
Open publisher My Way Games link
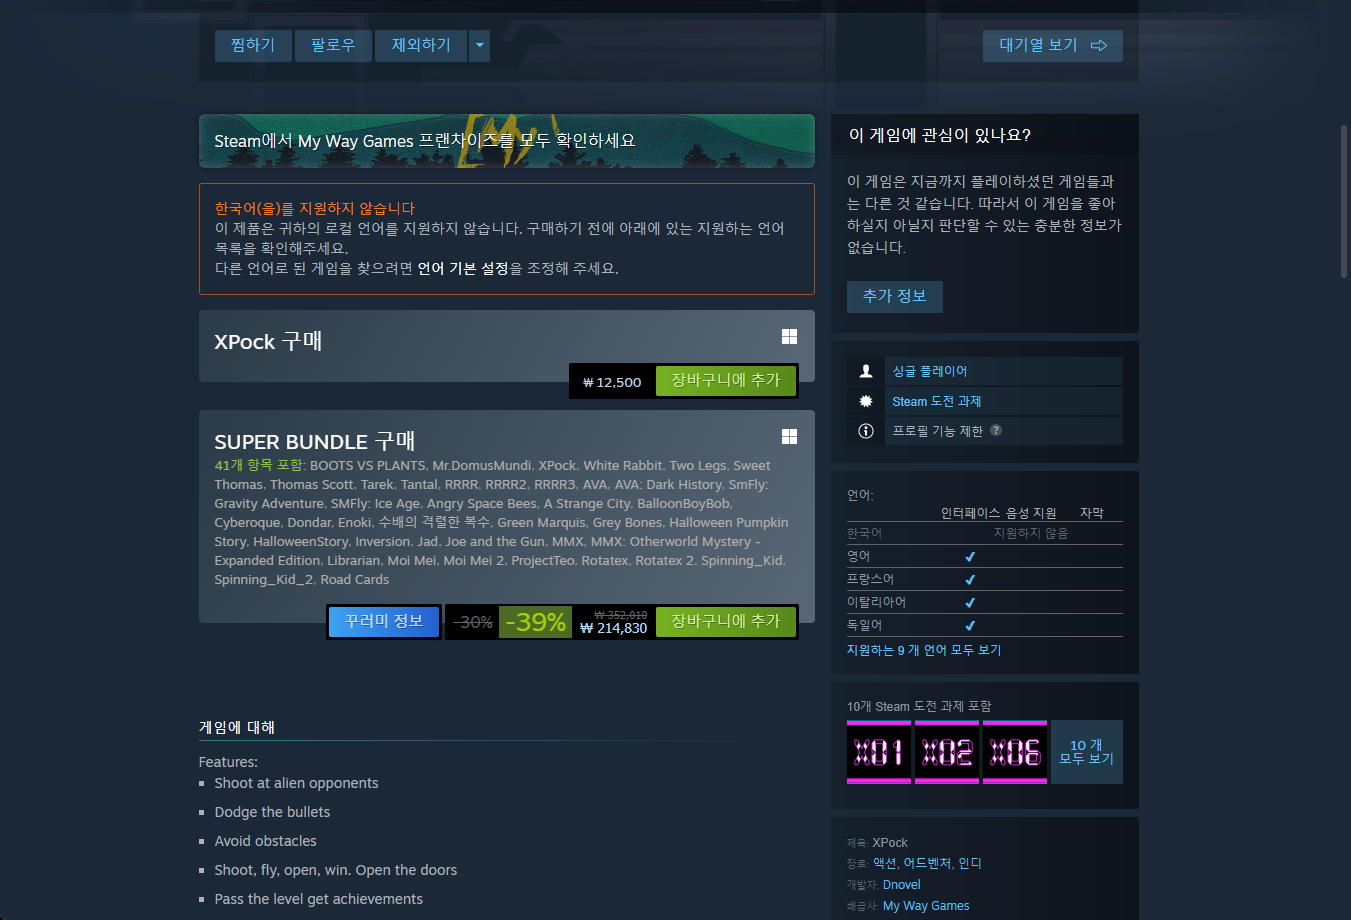pos(926,906)
